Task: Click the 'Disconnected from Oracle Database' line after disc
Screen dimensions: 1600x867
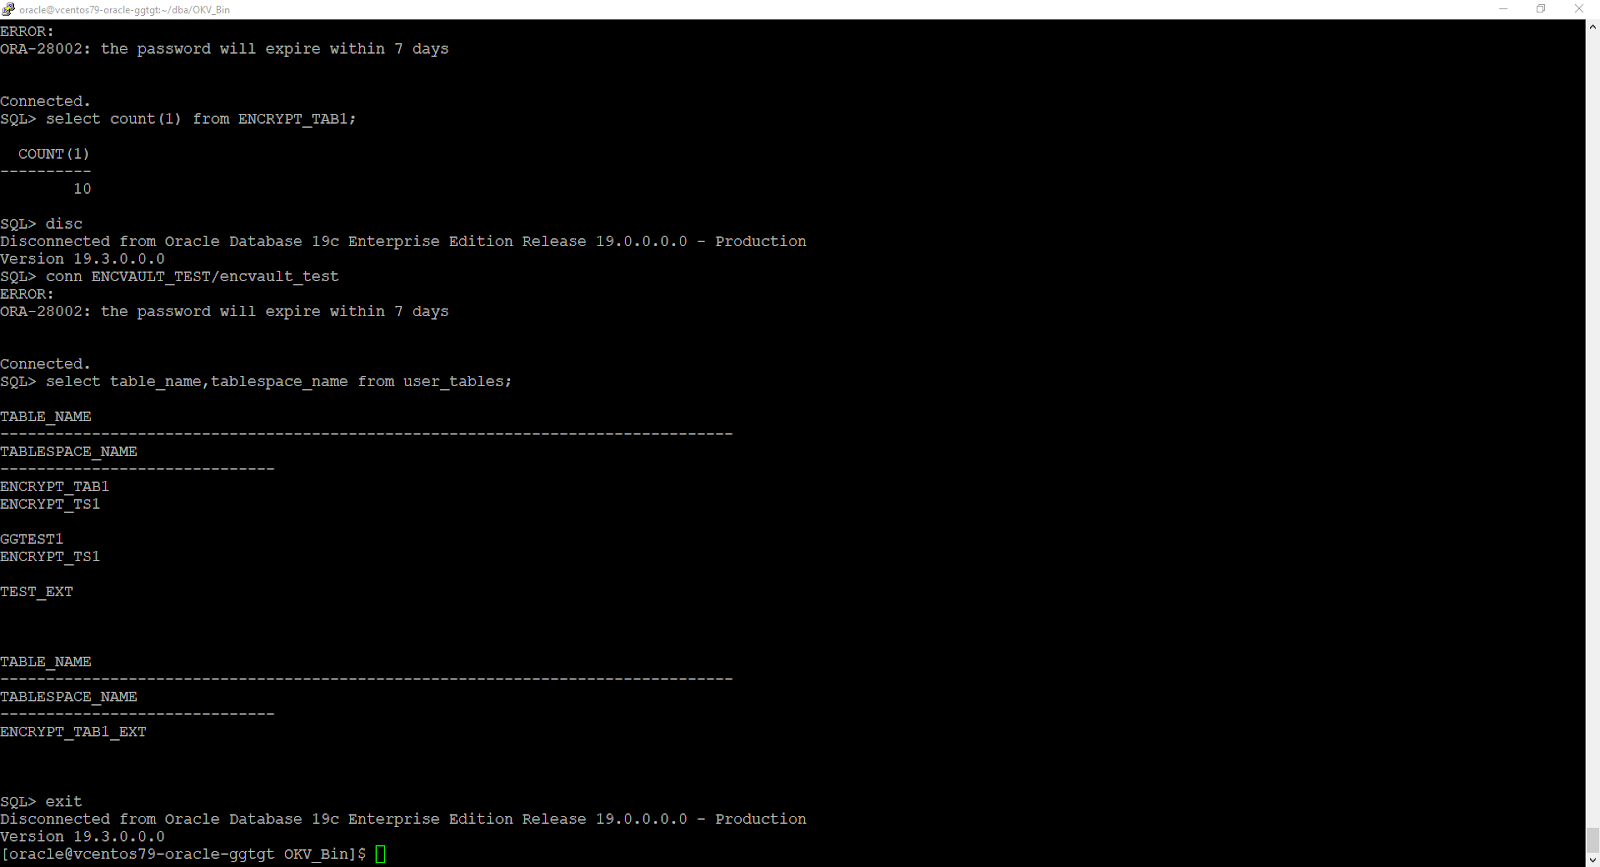Action: 403,241
